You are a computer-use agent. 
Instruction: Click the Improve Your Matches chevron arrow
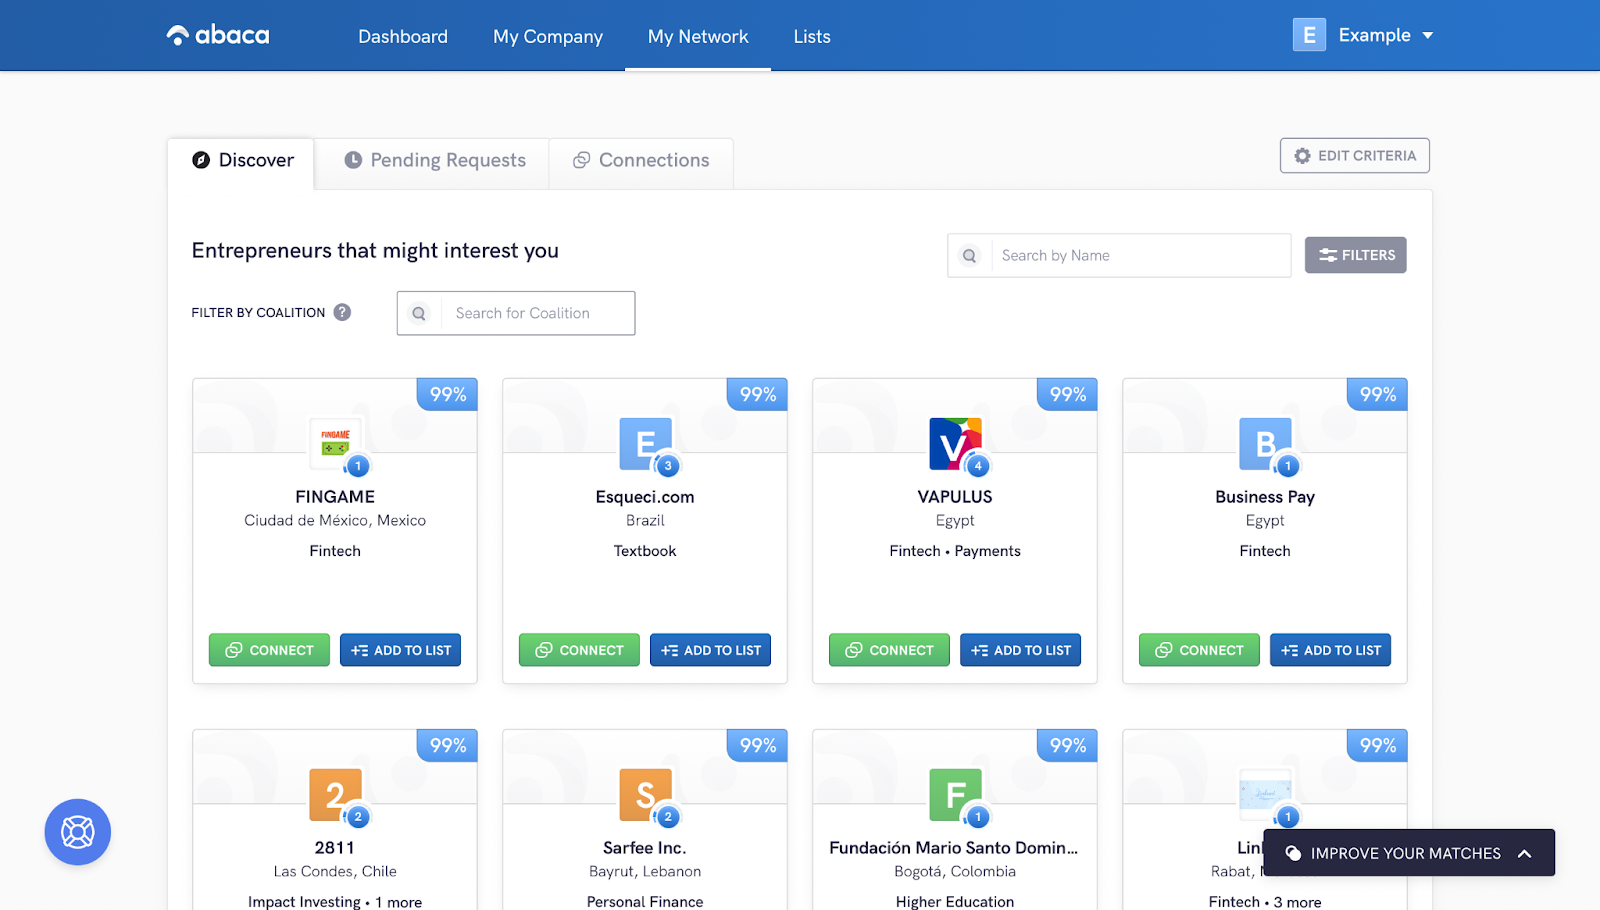tap(1525, 853)
